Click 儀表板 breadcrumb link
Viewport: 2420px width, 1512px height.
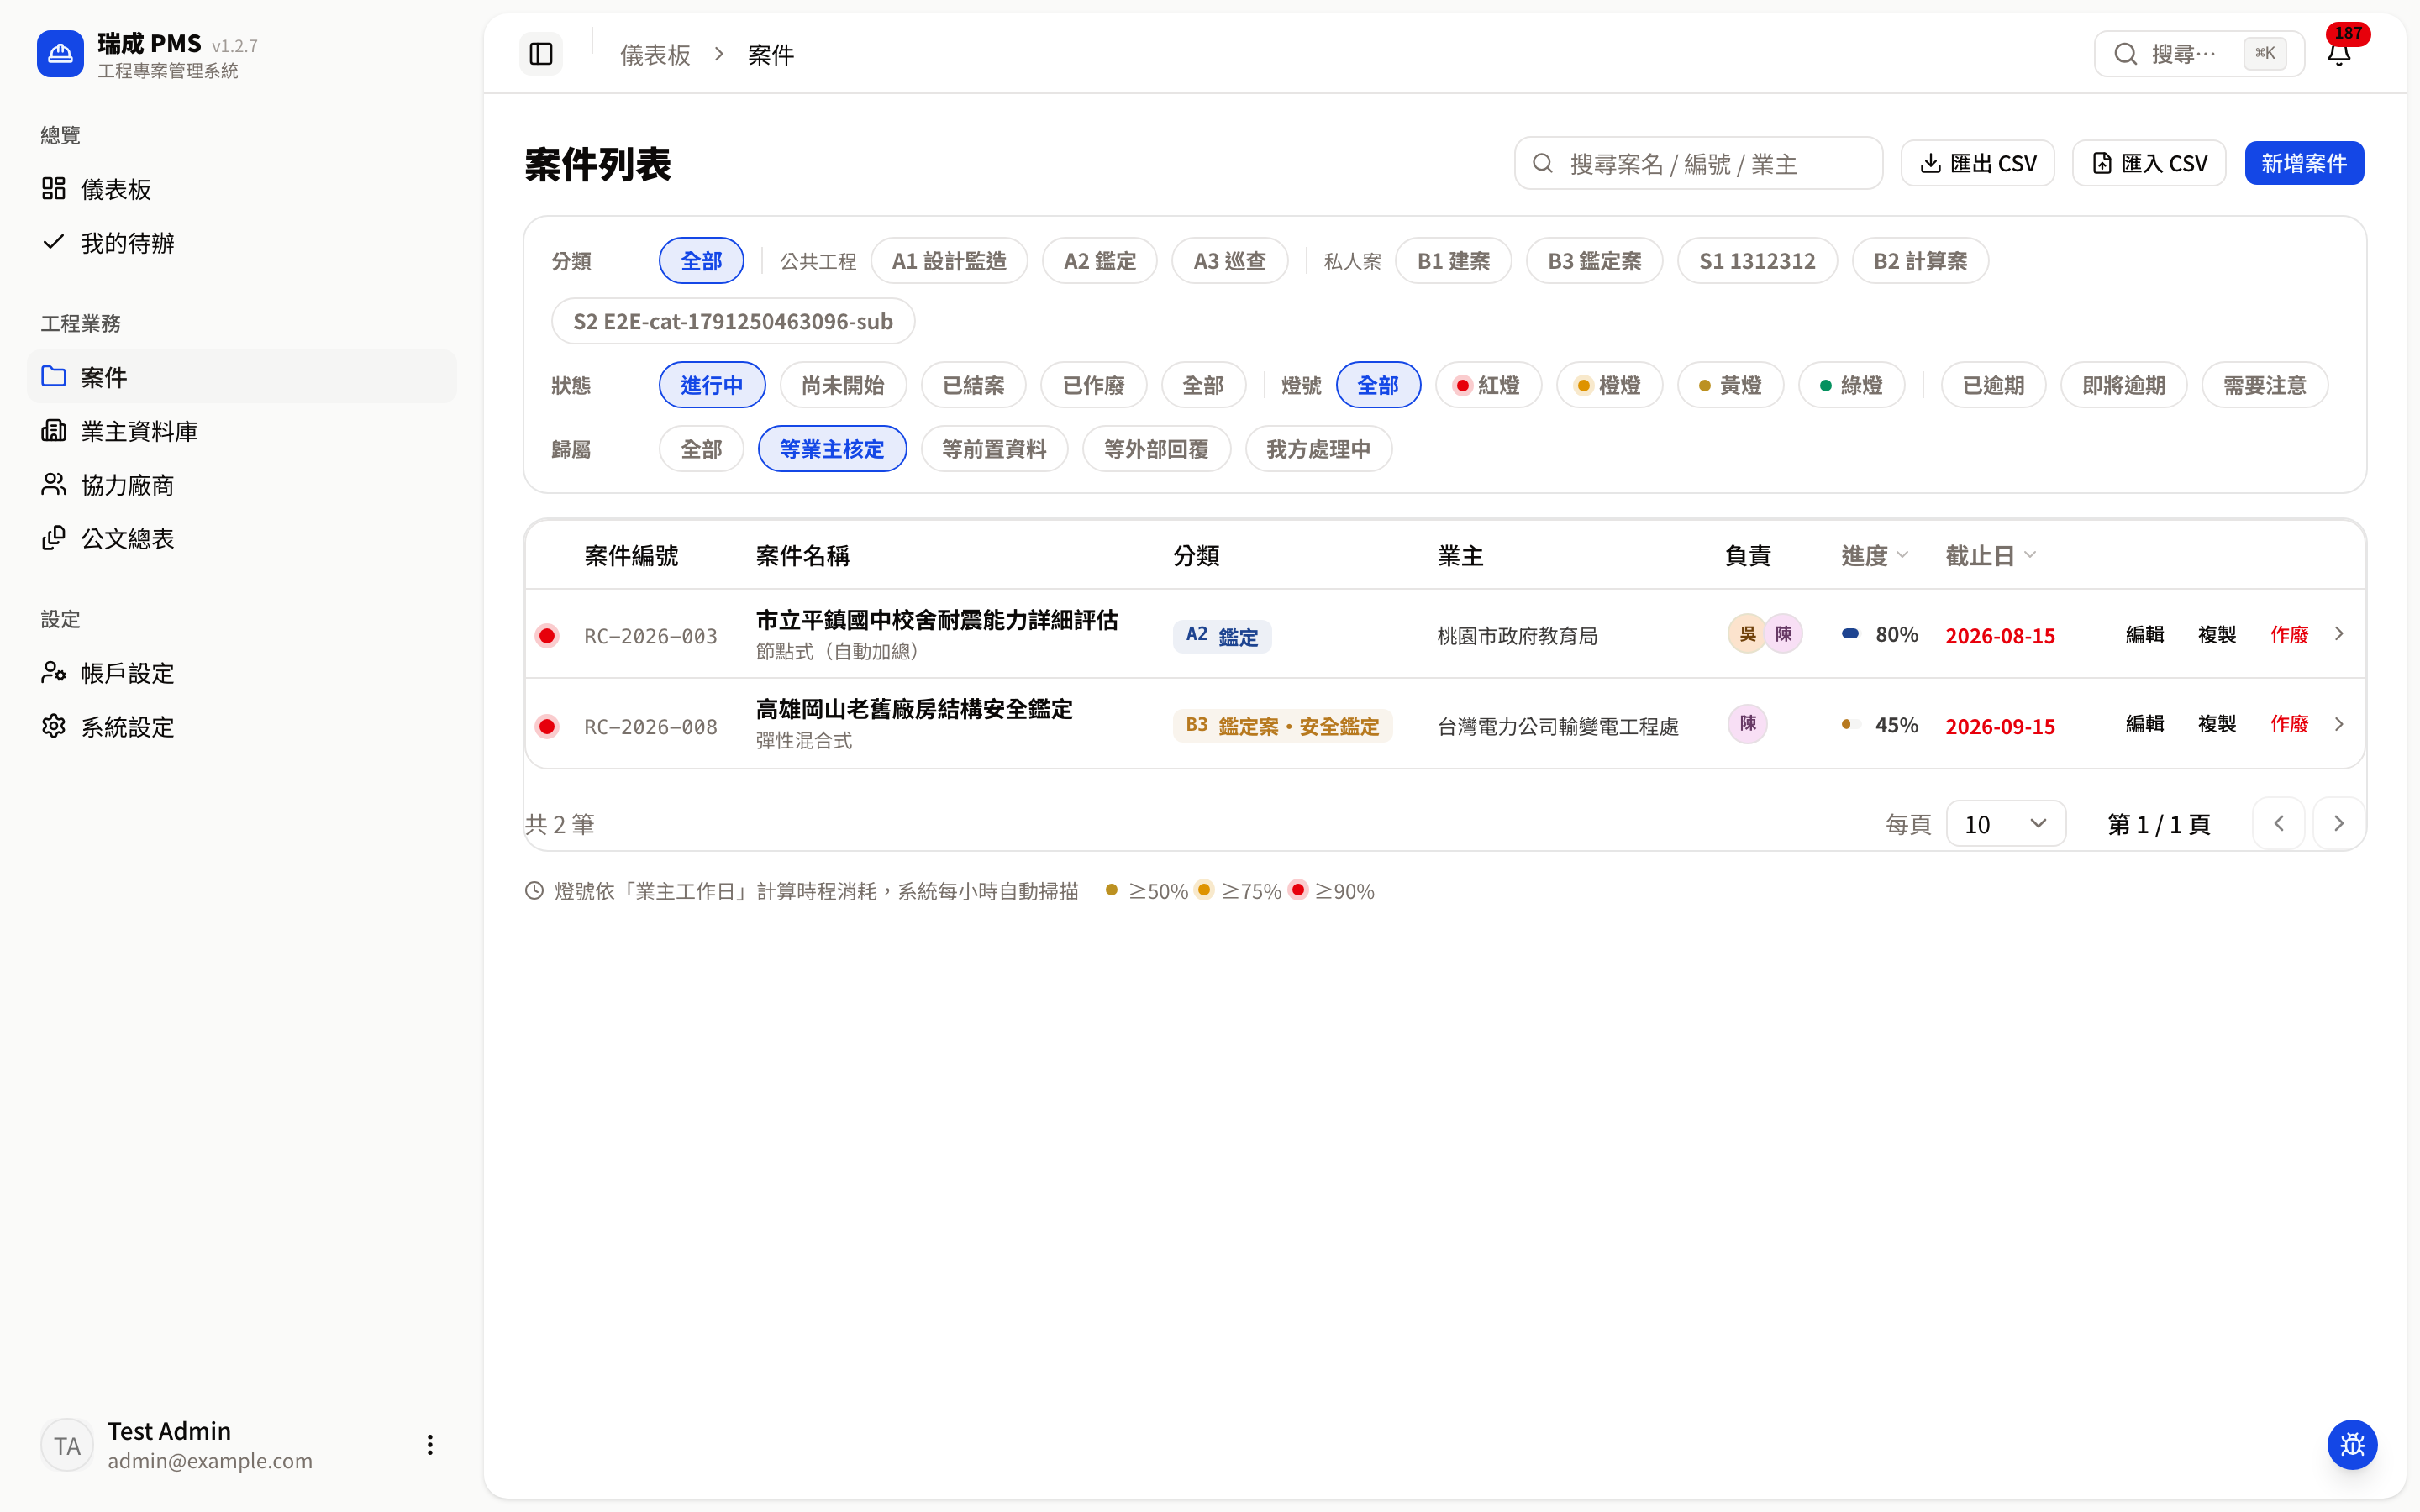click(x=655, y=55)
